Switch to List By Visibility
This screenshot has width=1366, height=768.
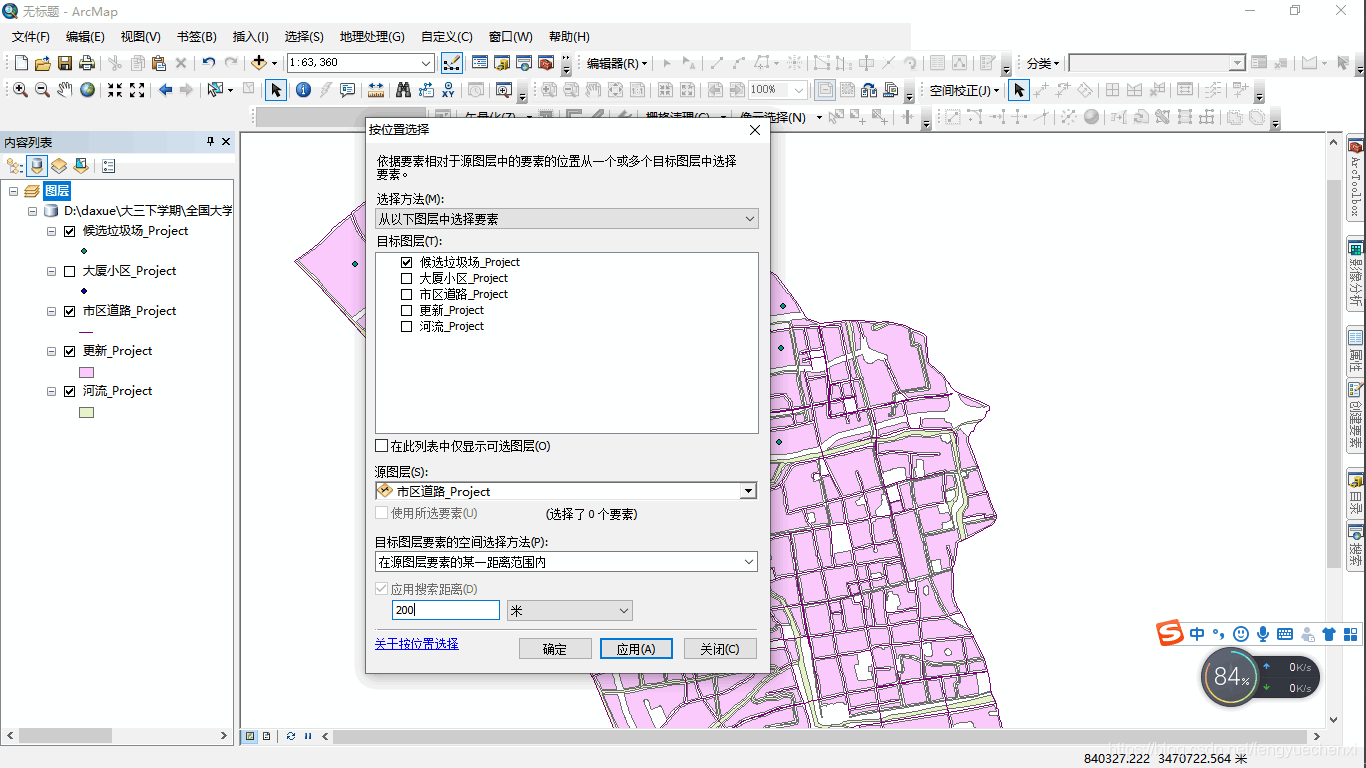pyautogui.click(x=59, y=166)
